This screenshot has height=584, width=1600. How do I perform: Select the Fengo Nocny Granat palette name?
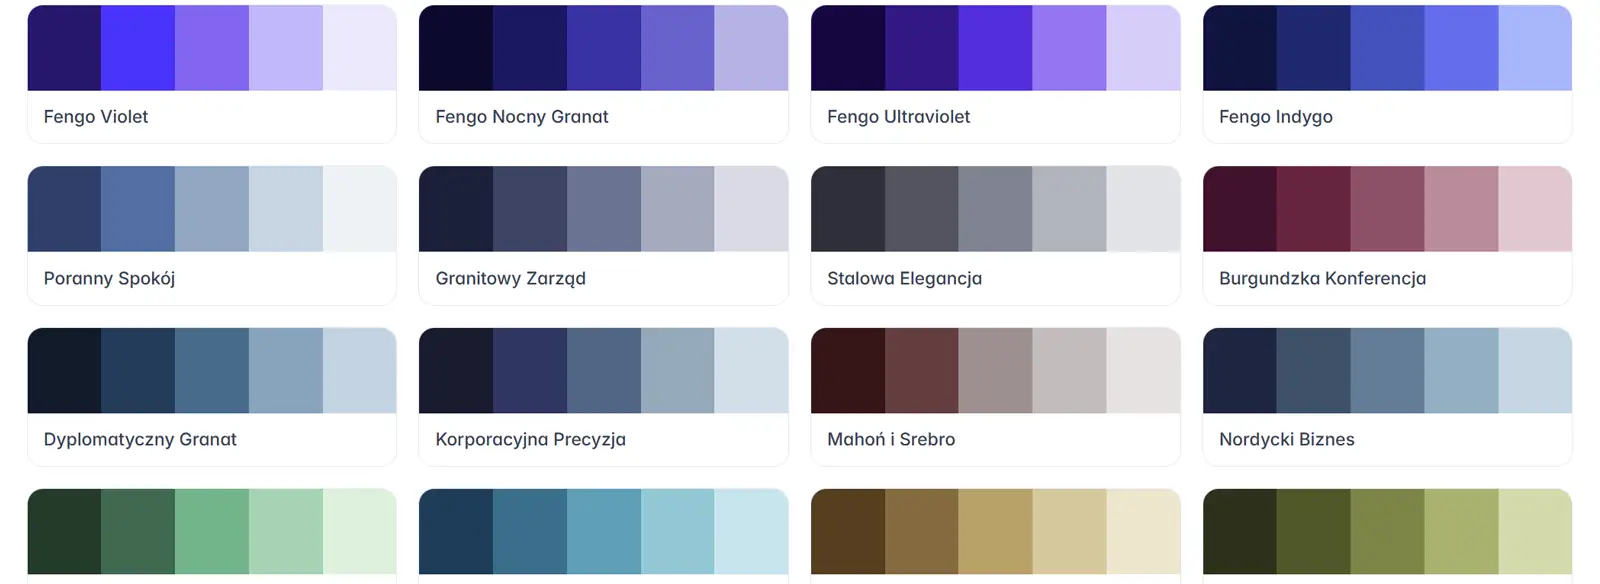(x=521, y=117)
